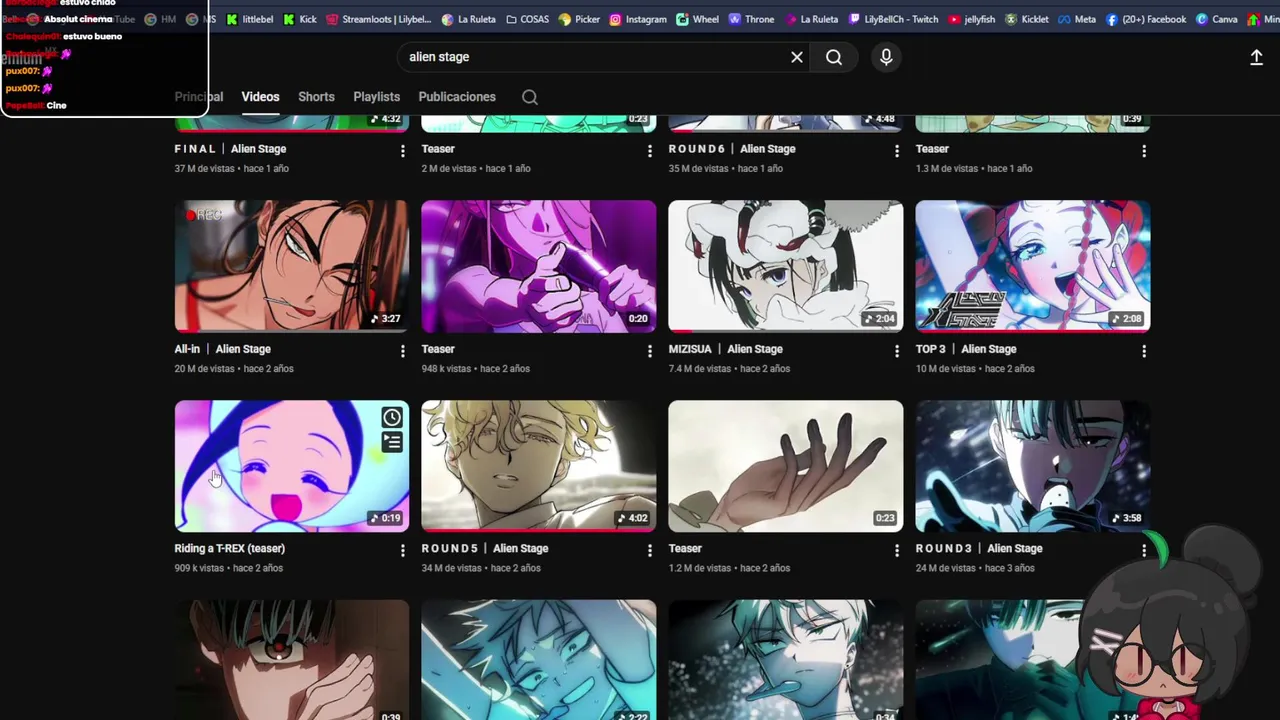Open the Streamloots bookmark
Viewport: 1280px width, 720px height.
pyautogui.click(x=378, y=19)
